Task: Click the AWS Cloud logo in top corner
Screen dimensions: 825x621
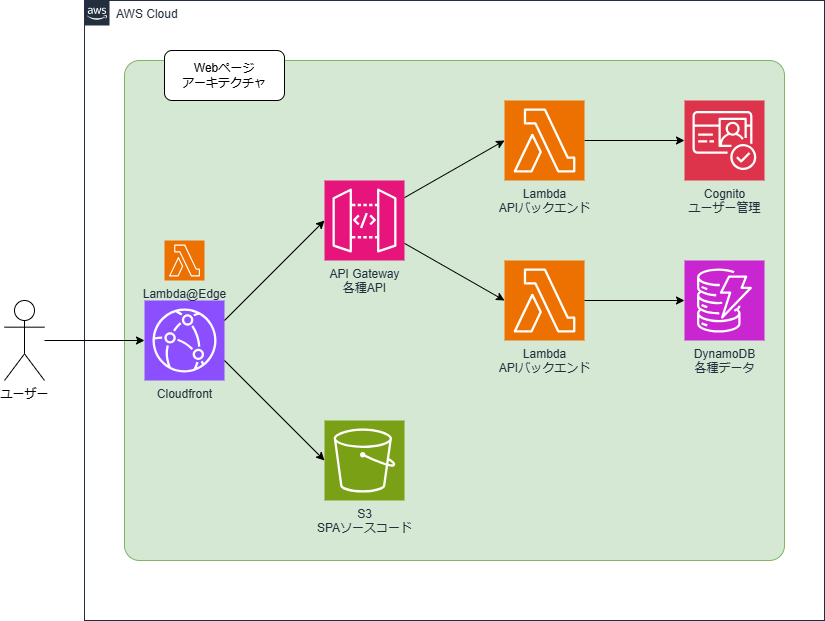Action: (97, 13)
